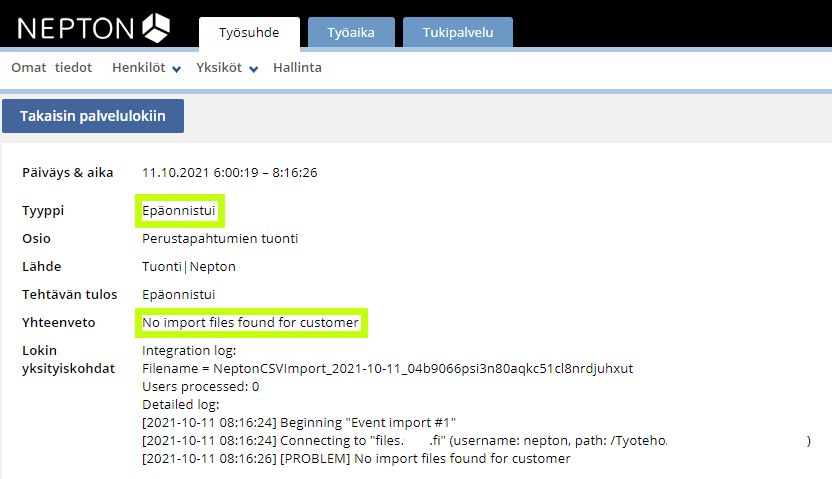Click Perustapahtumien tuonti text

pyautogui.click(x=220, y=239)
